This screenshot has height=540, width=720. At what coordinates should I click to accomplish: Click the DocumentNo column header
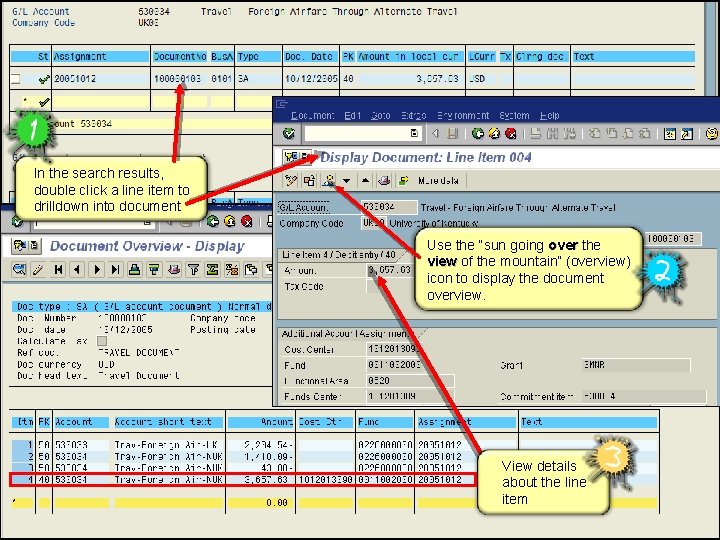coord(180,57)
